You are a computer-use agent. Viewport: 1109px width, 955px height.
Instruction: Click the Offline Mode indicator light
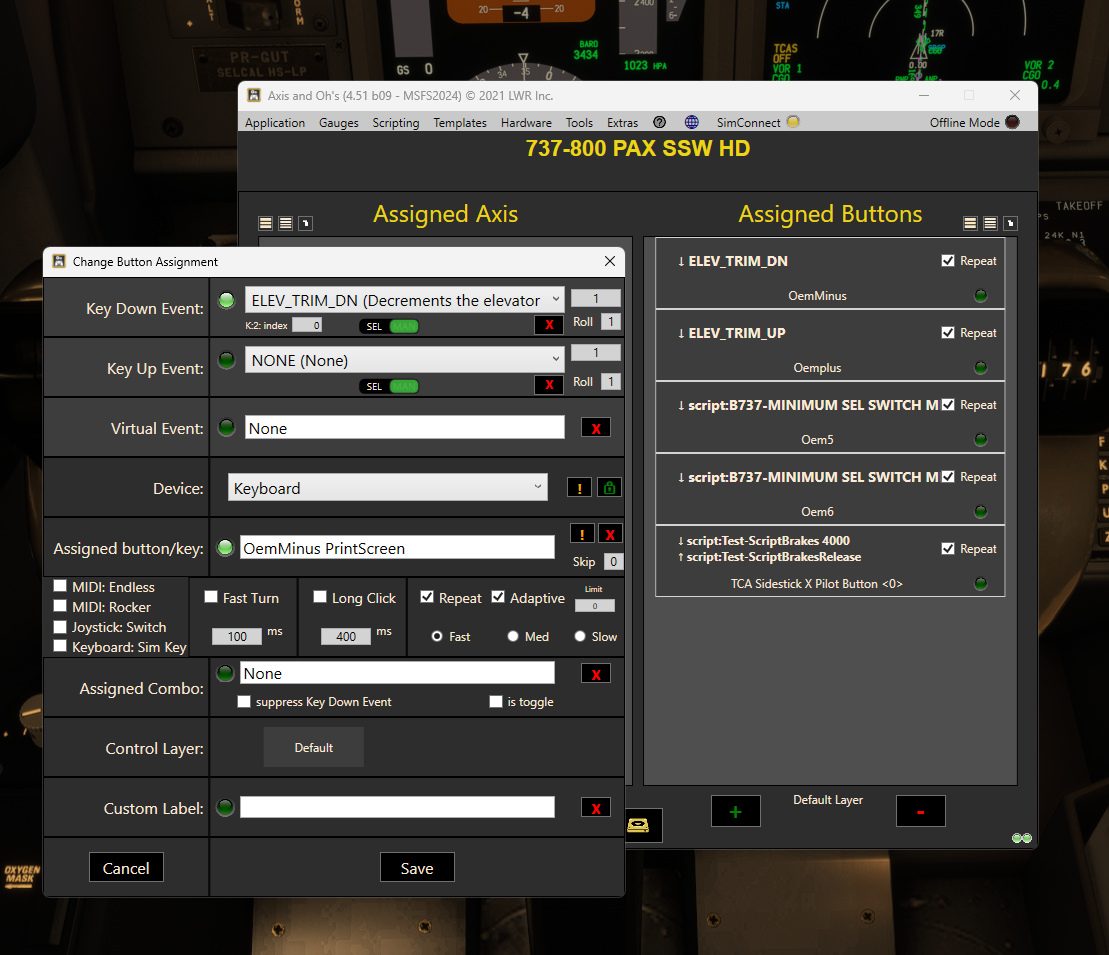tap(1012, 122)
